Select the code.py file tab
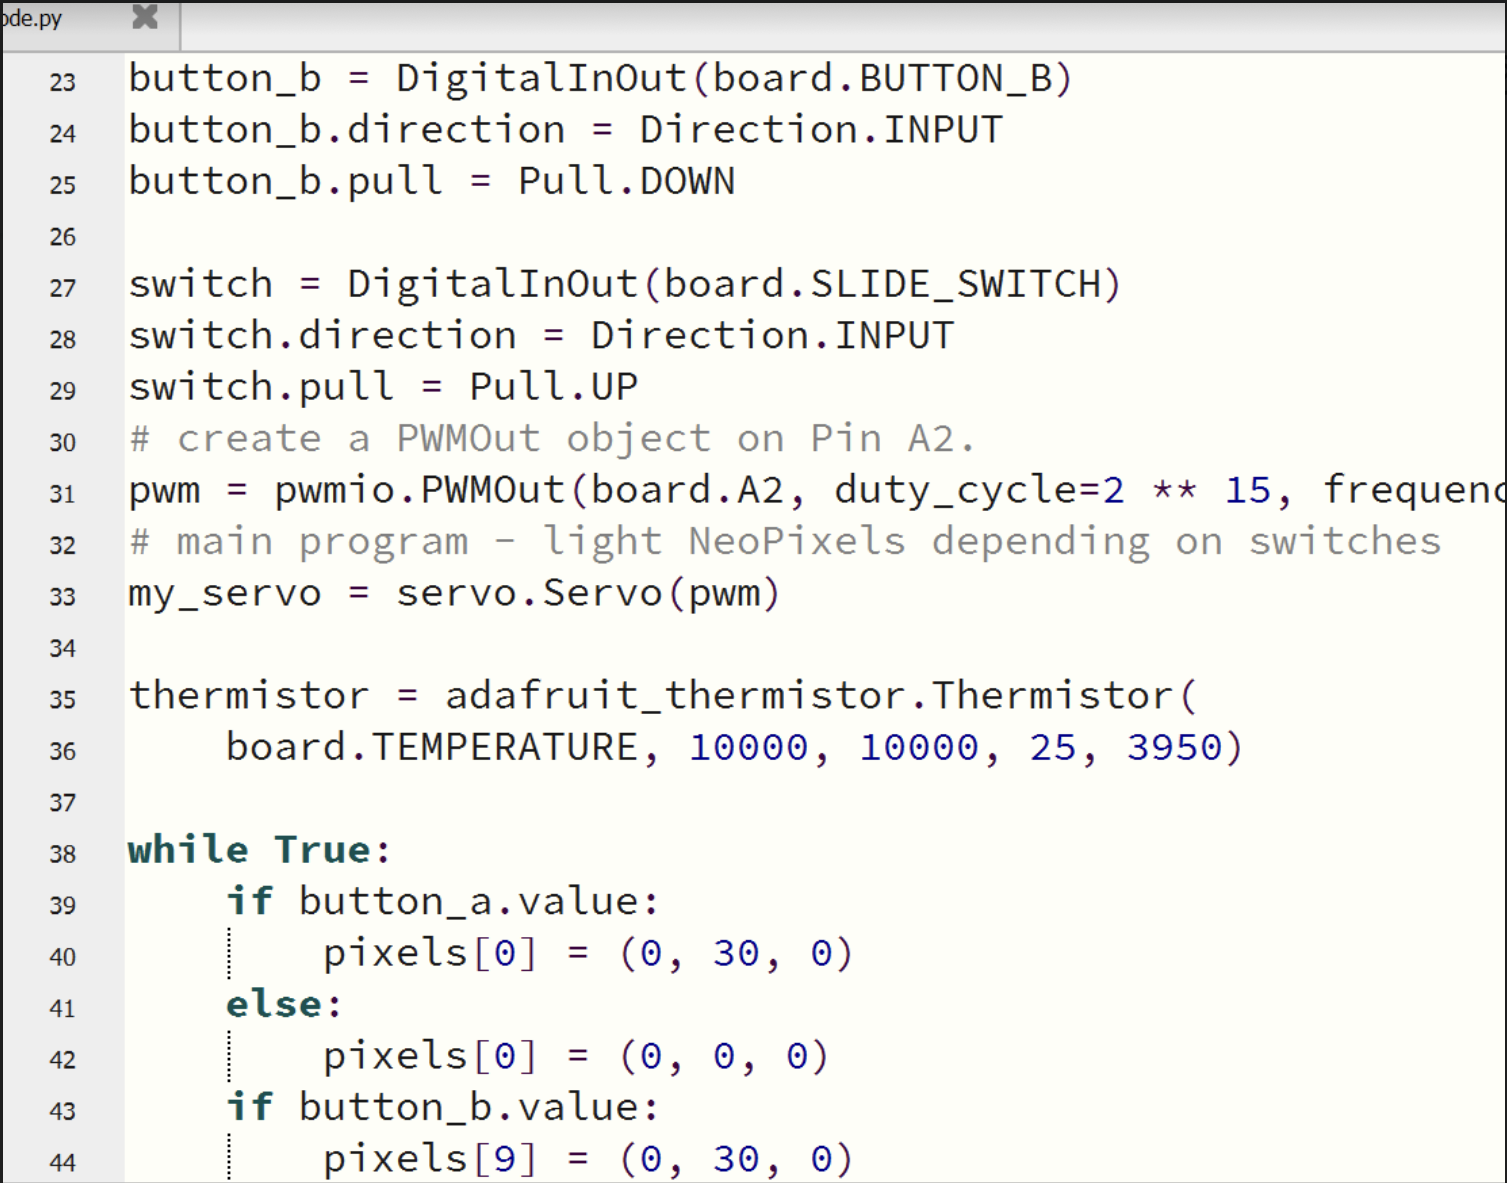 click(90, 24)
